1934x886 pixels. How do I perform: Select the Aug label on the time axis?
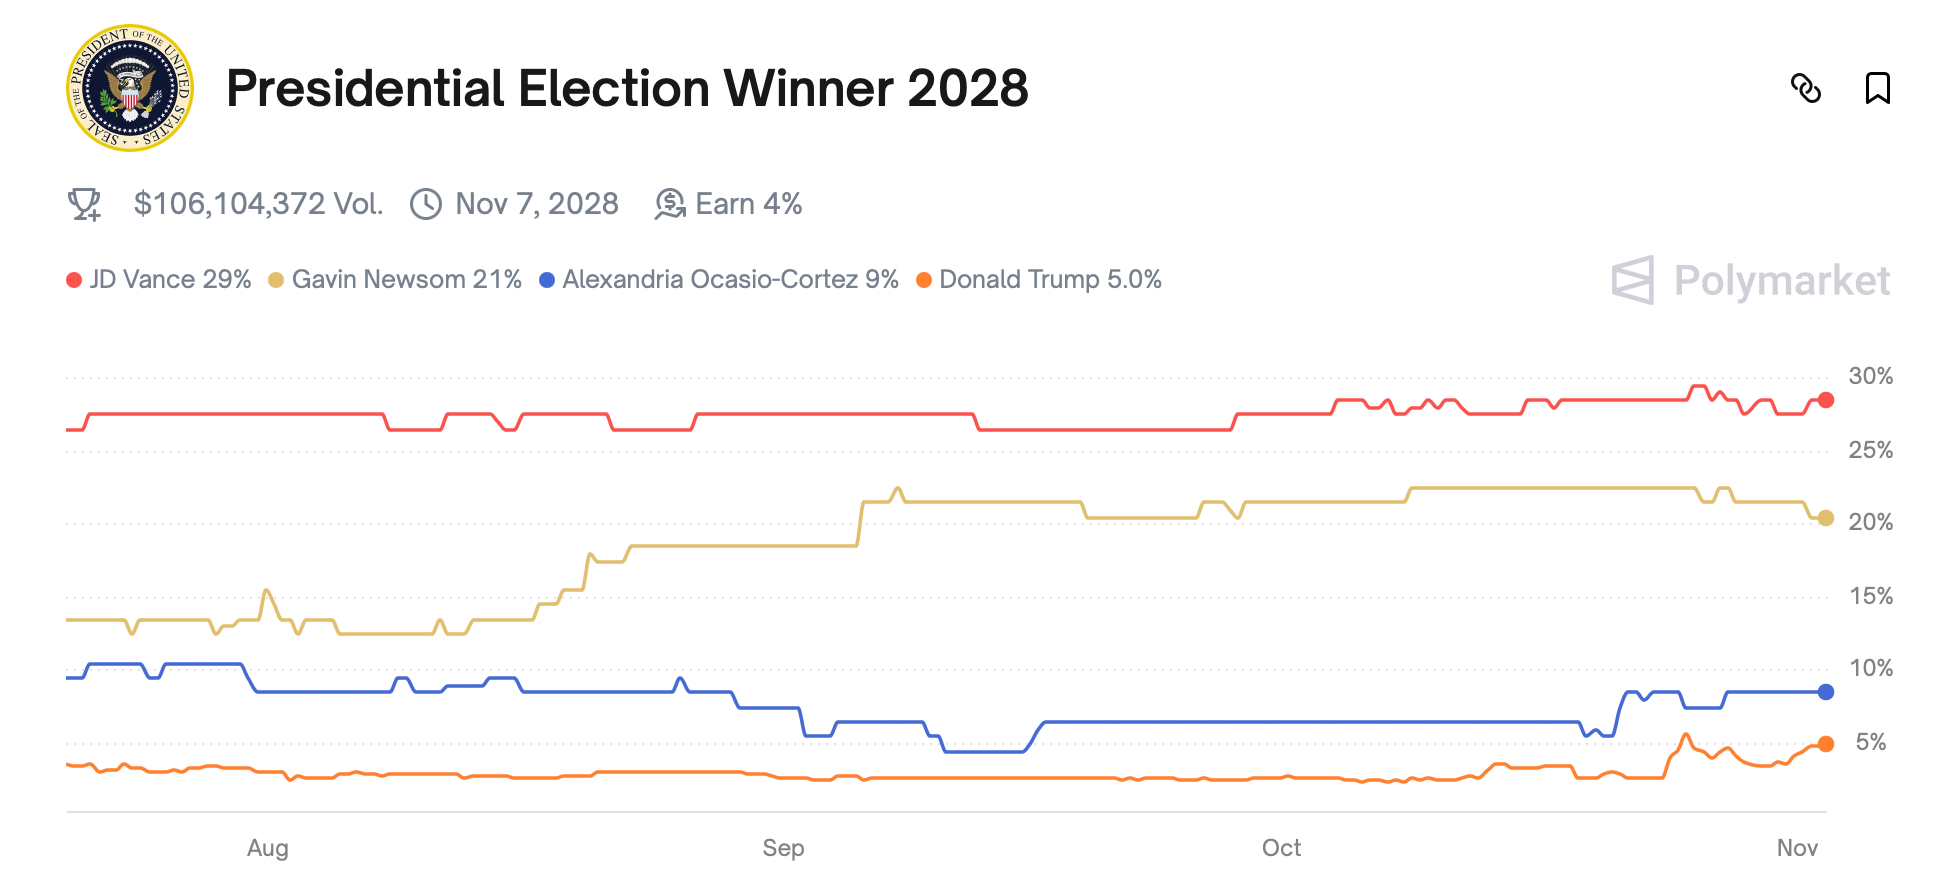[x=268, y=847]
